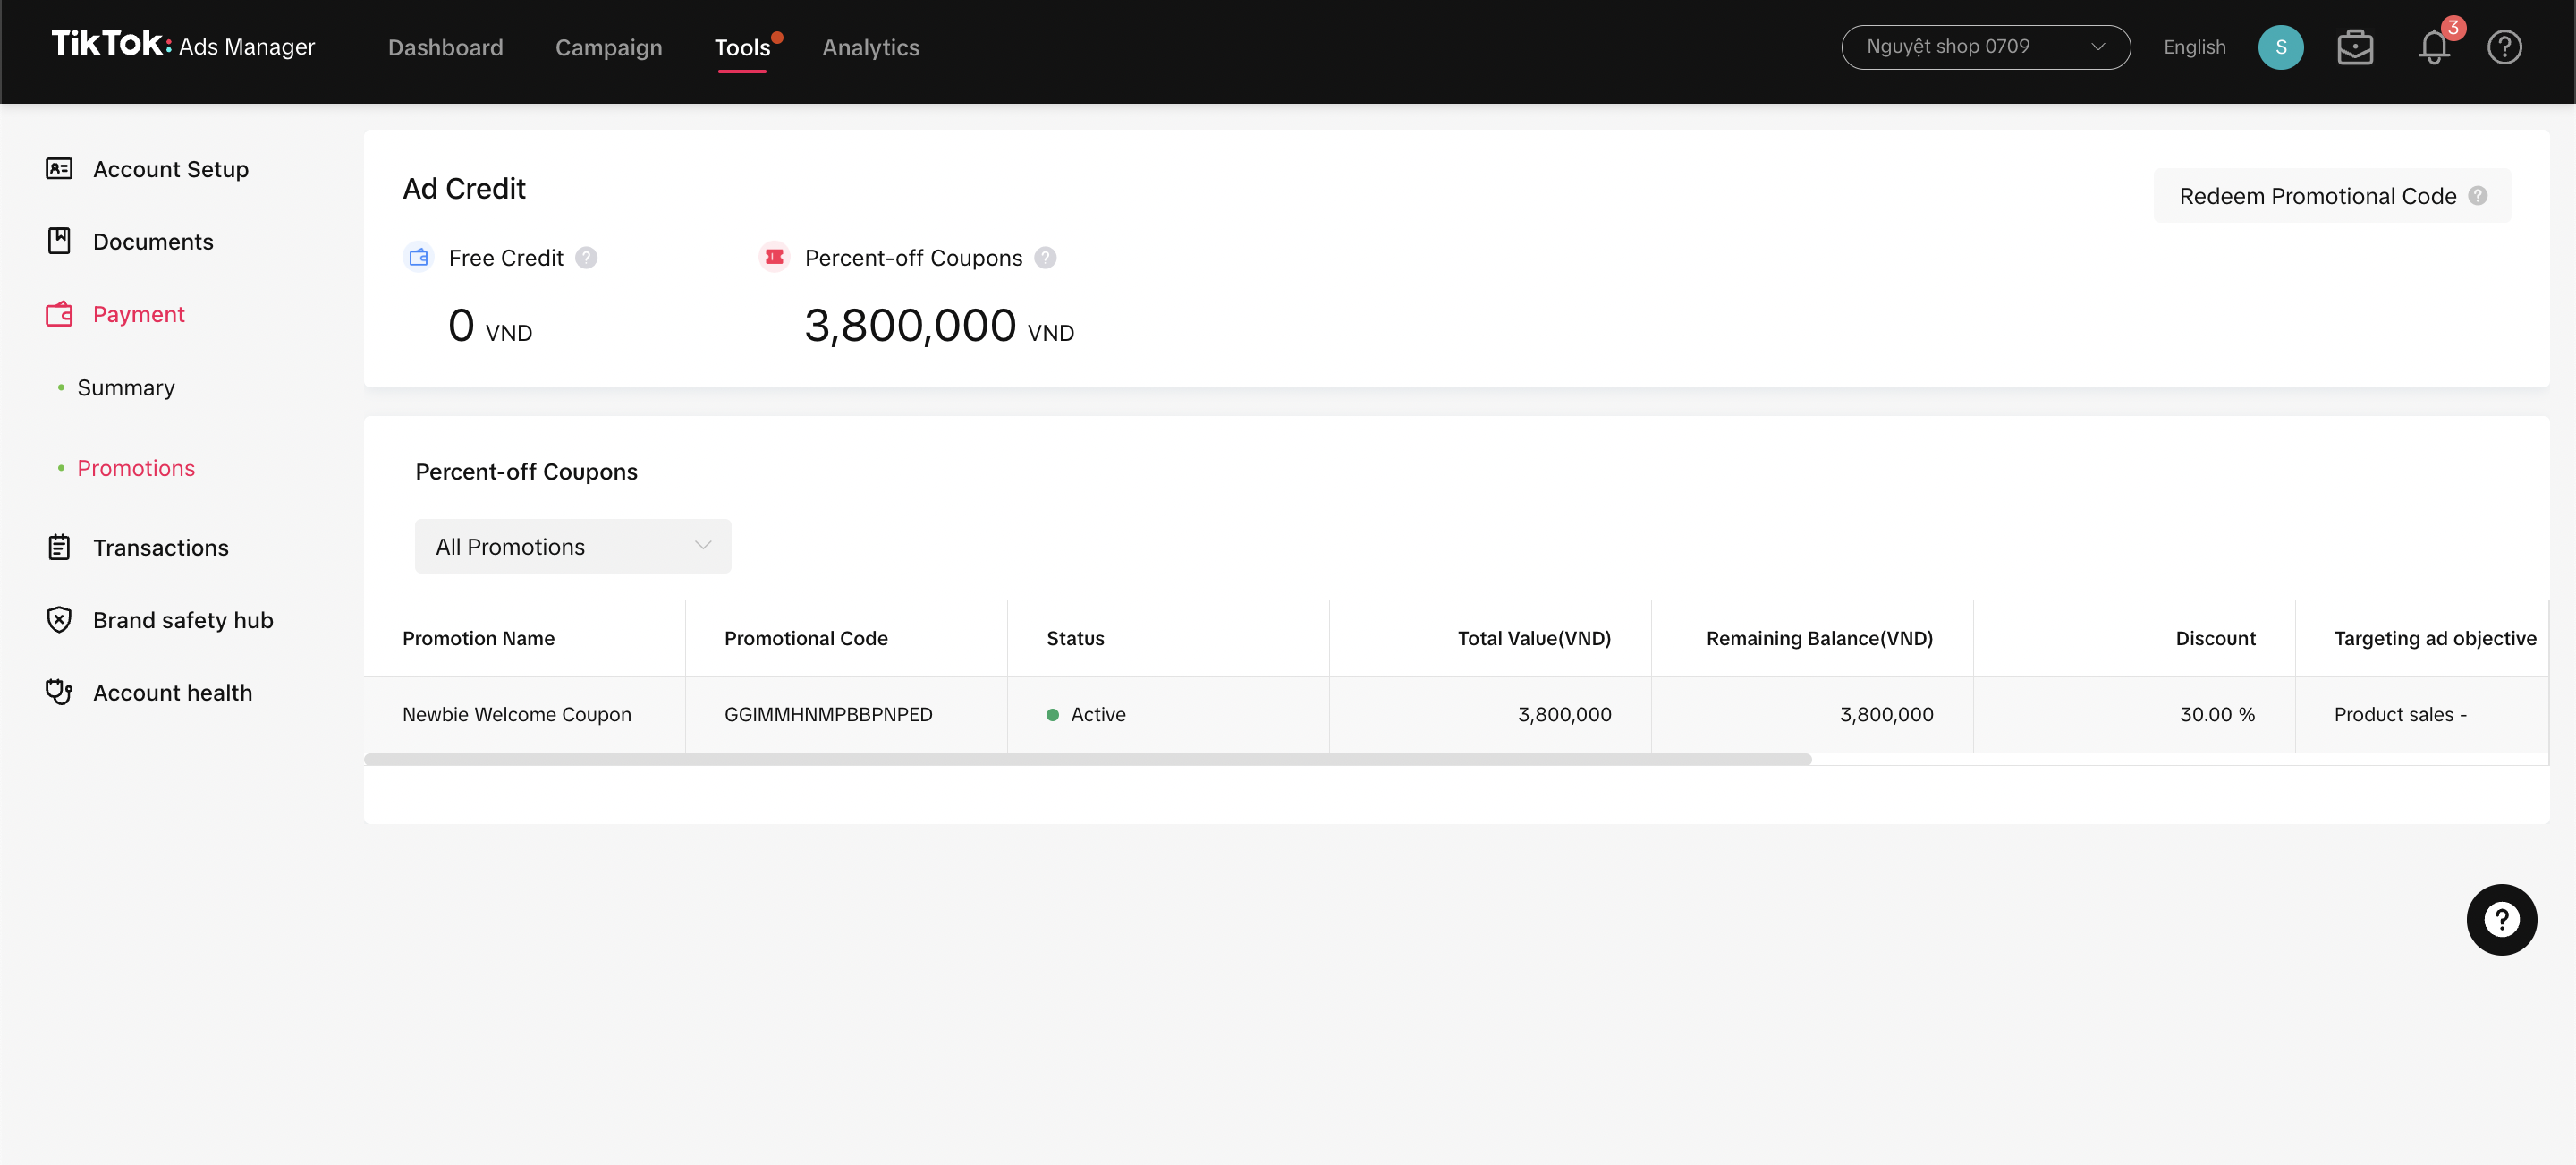This screenshot has width=2576, height=1165.
Task: Collapse the Payment sidebar section
Action: coord(138,314)
